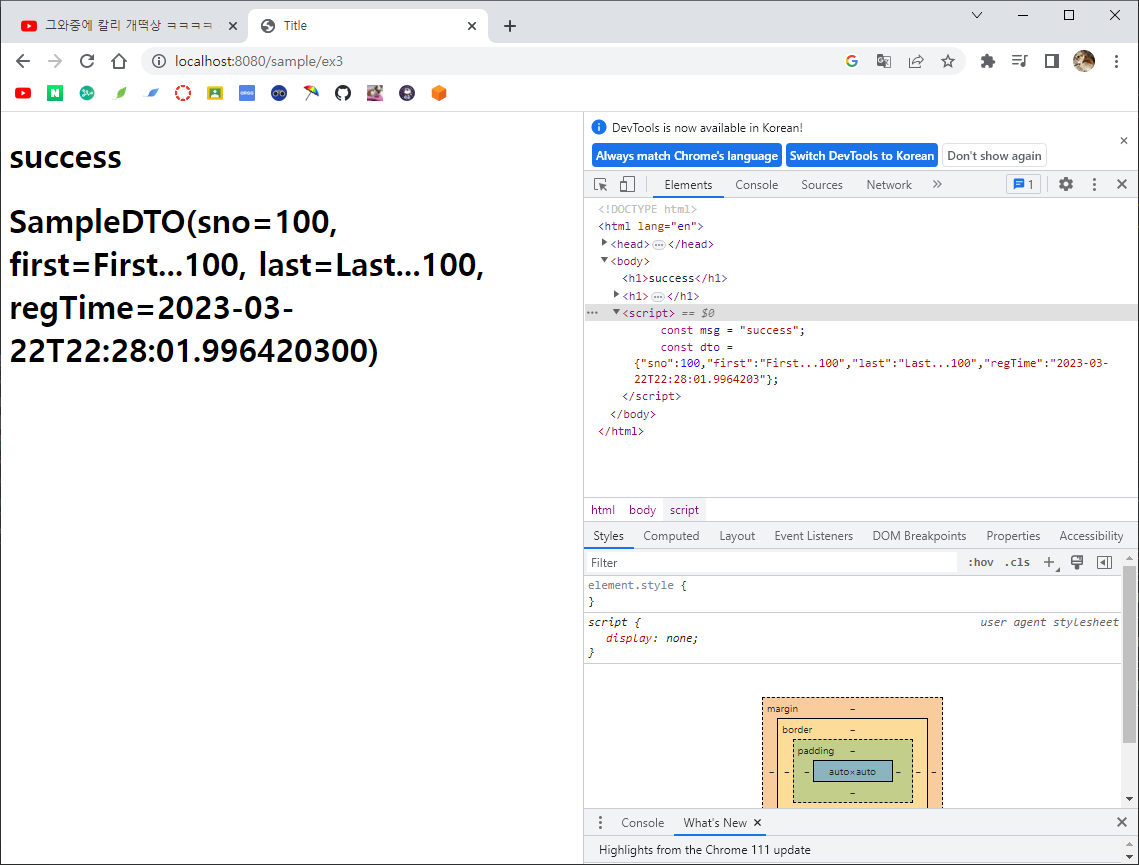The image size is (1139, 865).
Task: Open the Properties pane tab
Action: [1013, 536]
